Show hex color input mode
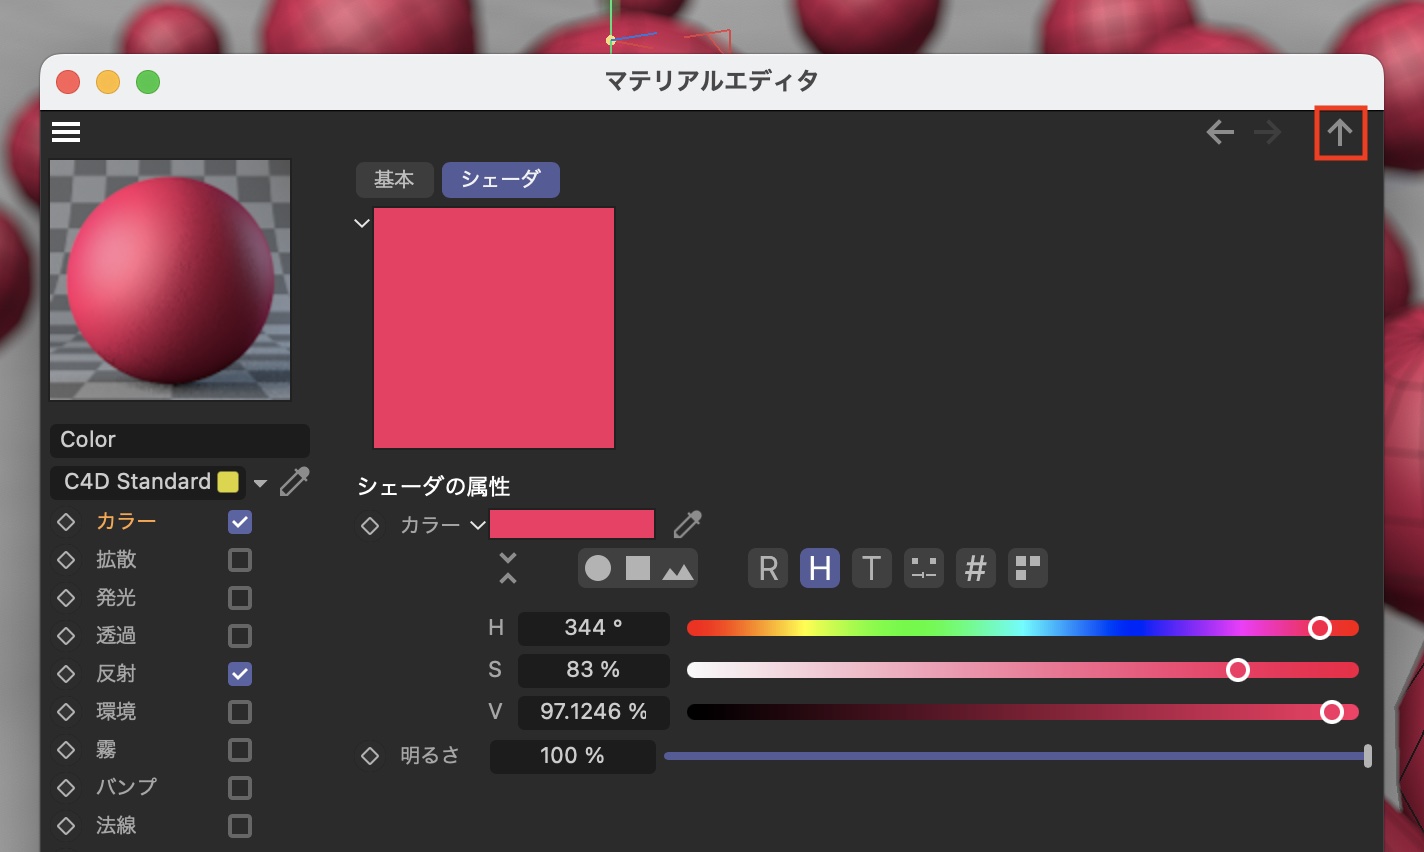 (975, 569)
